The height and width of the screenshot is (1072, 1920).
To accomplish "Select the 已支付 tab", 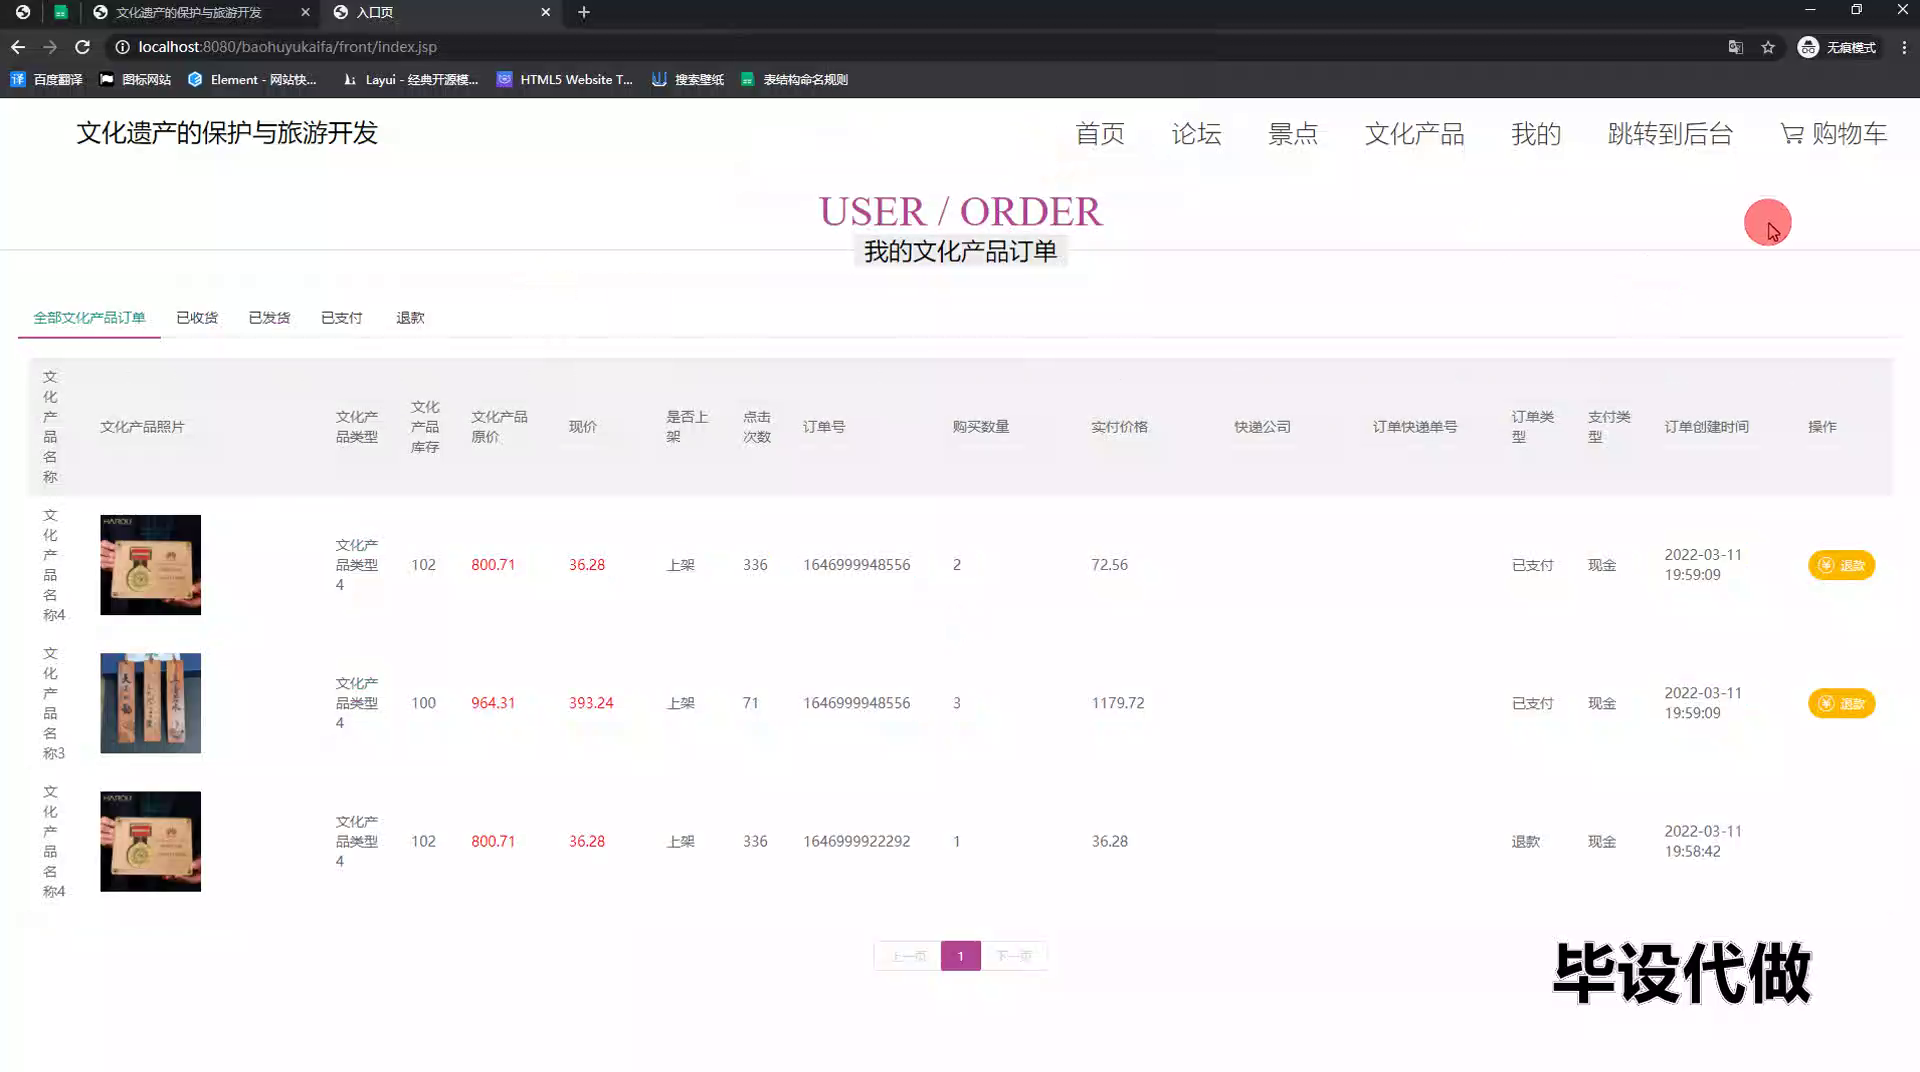I will coord(341,318).
